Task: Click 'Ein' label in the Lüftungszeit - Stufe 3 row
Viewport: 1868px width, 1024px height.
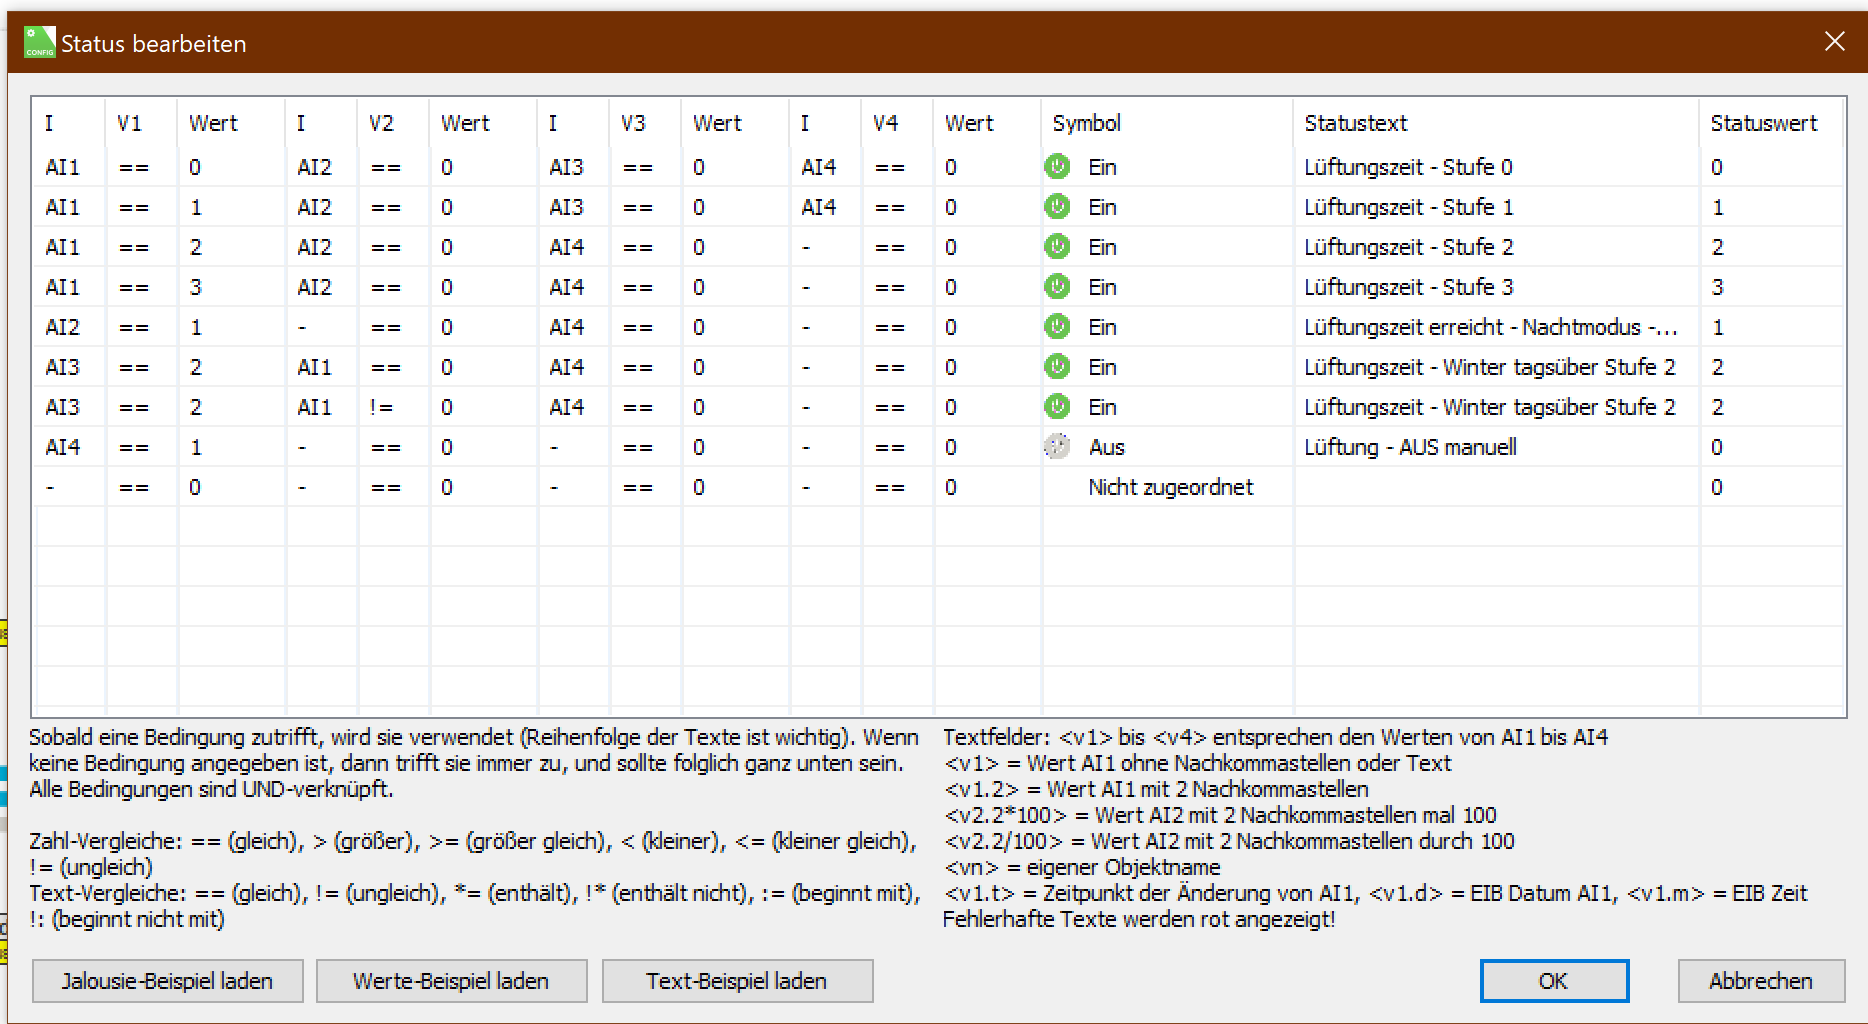Action: click(x=1102, y=287)
